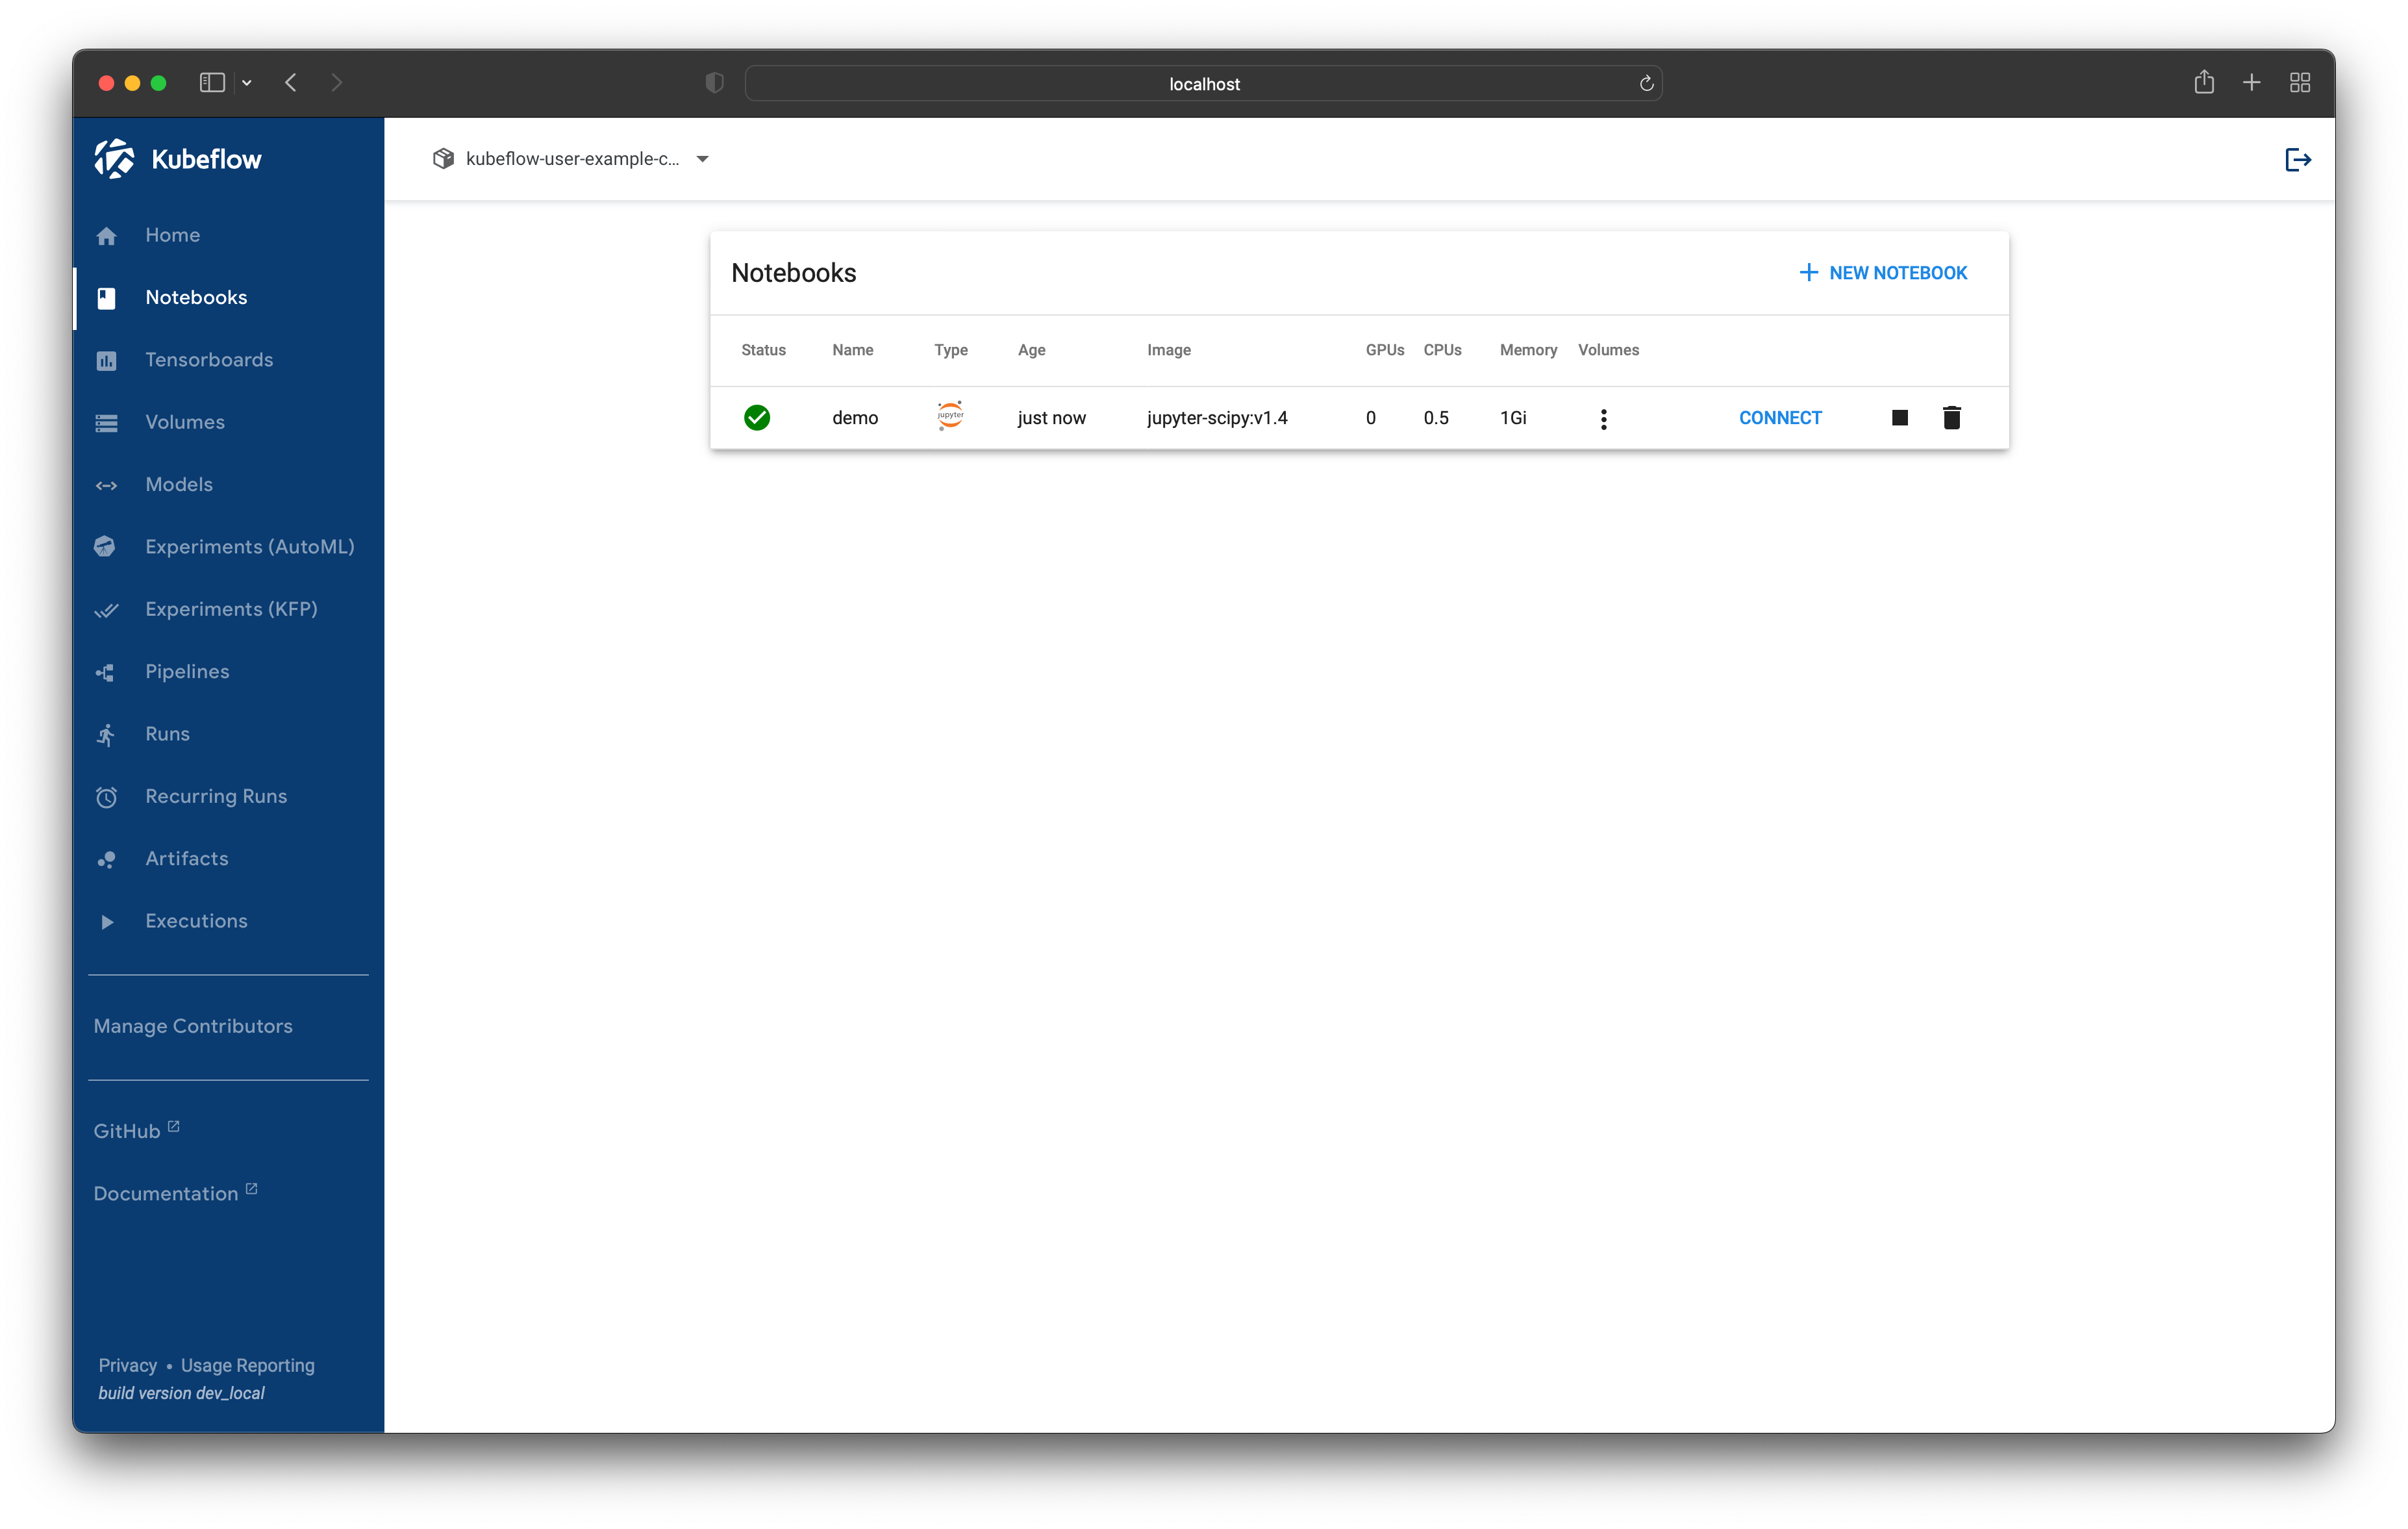The height and width of the screenshot is (1529, 2408).
Task: Click the logout icon at top right
Action: pos(2297,158)
